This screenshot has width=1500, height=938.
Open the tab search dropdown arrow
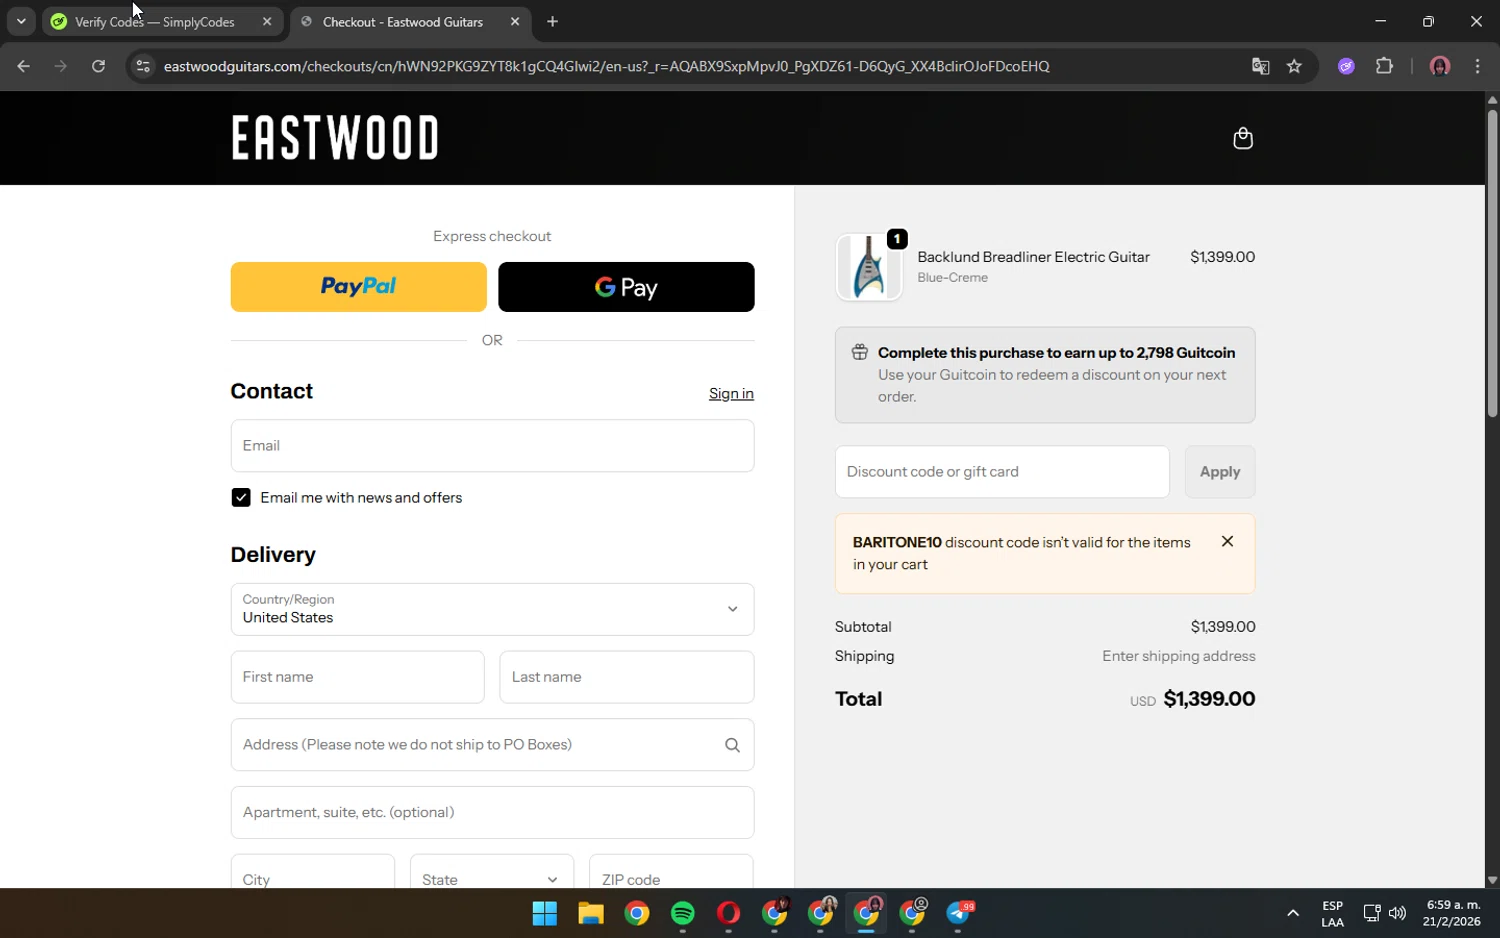(21, 21)
